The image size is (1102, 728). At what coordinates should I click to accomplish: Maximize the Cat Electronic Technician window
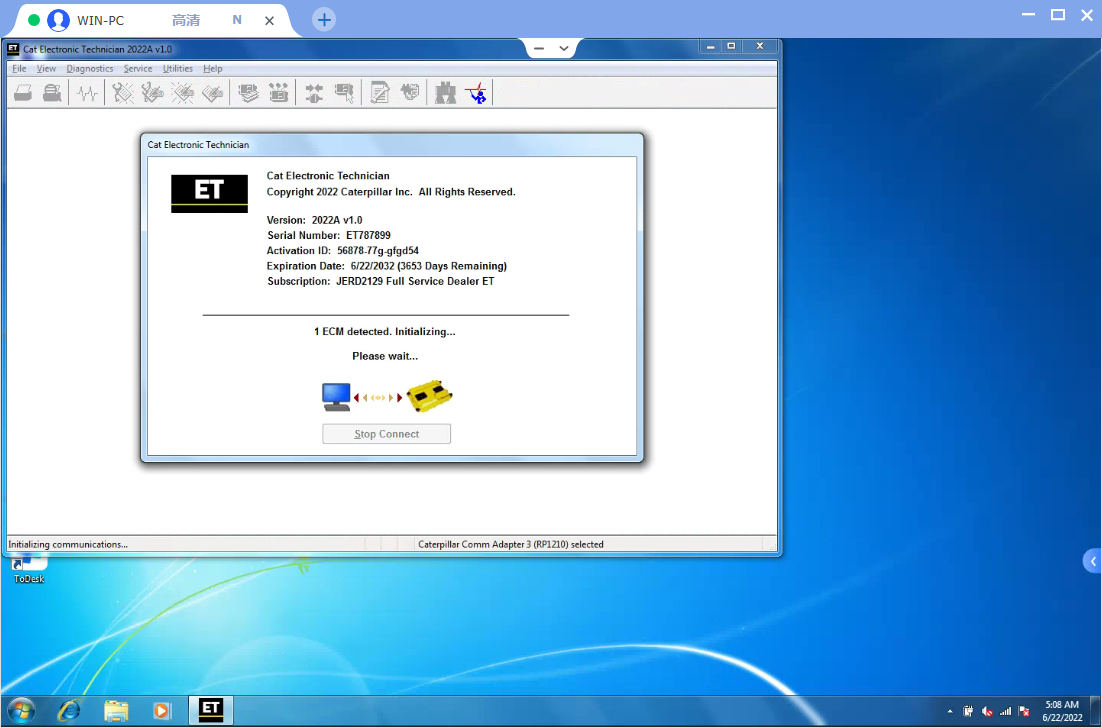click(x=731, y=46)
